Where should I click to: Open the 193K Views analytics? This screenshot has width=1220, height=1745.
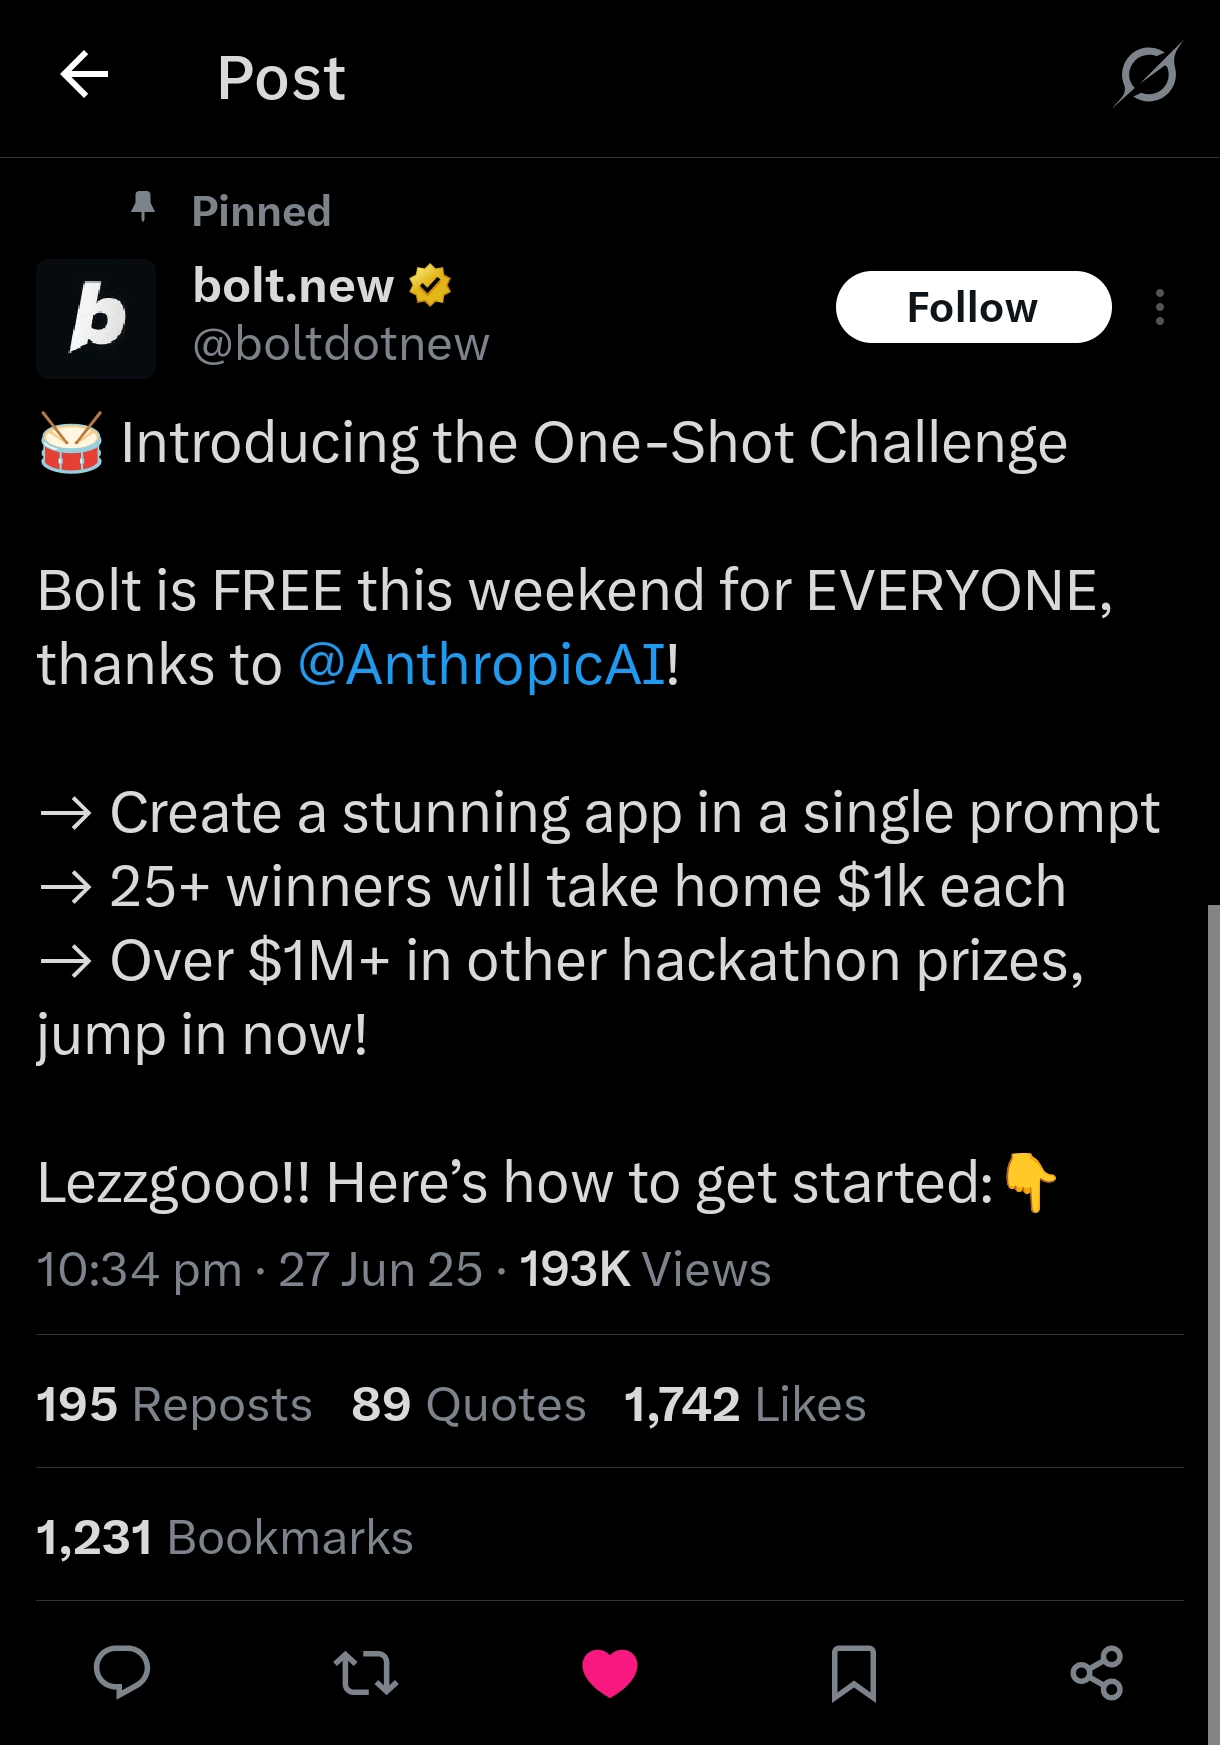[x=645, y=1270]
